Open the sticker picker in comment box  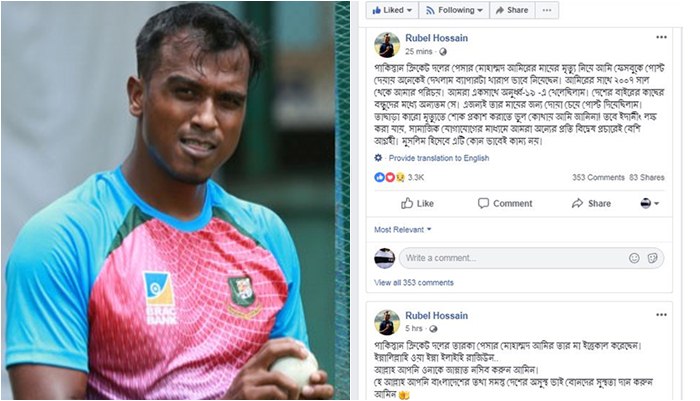tap(652, 258)
